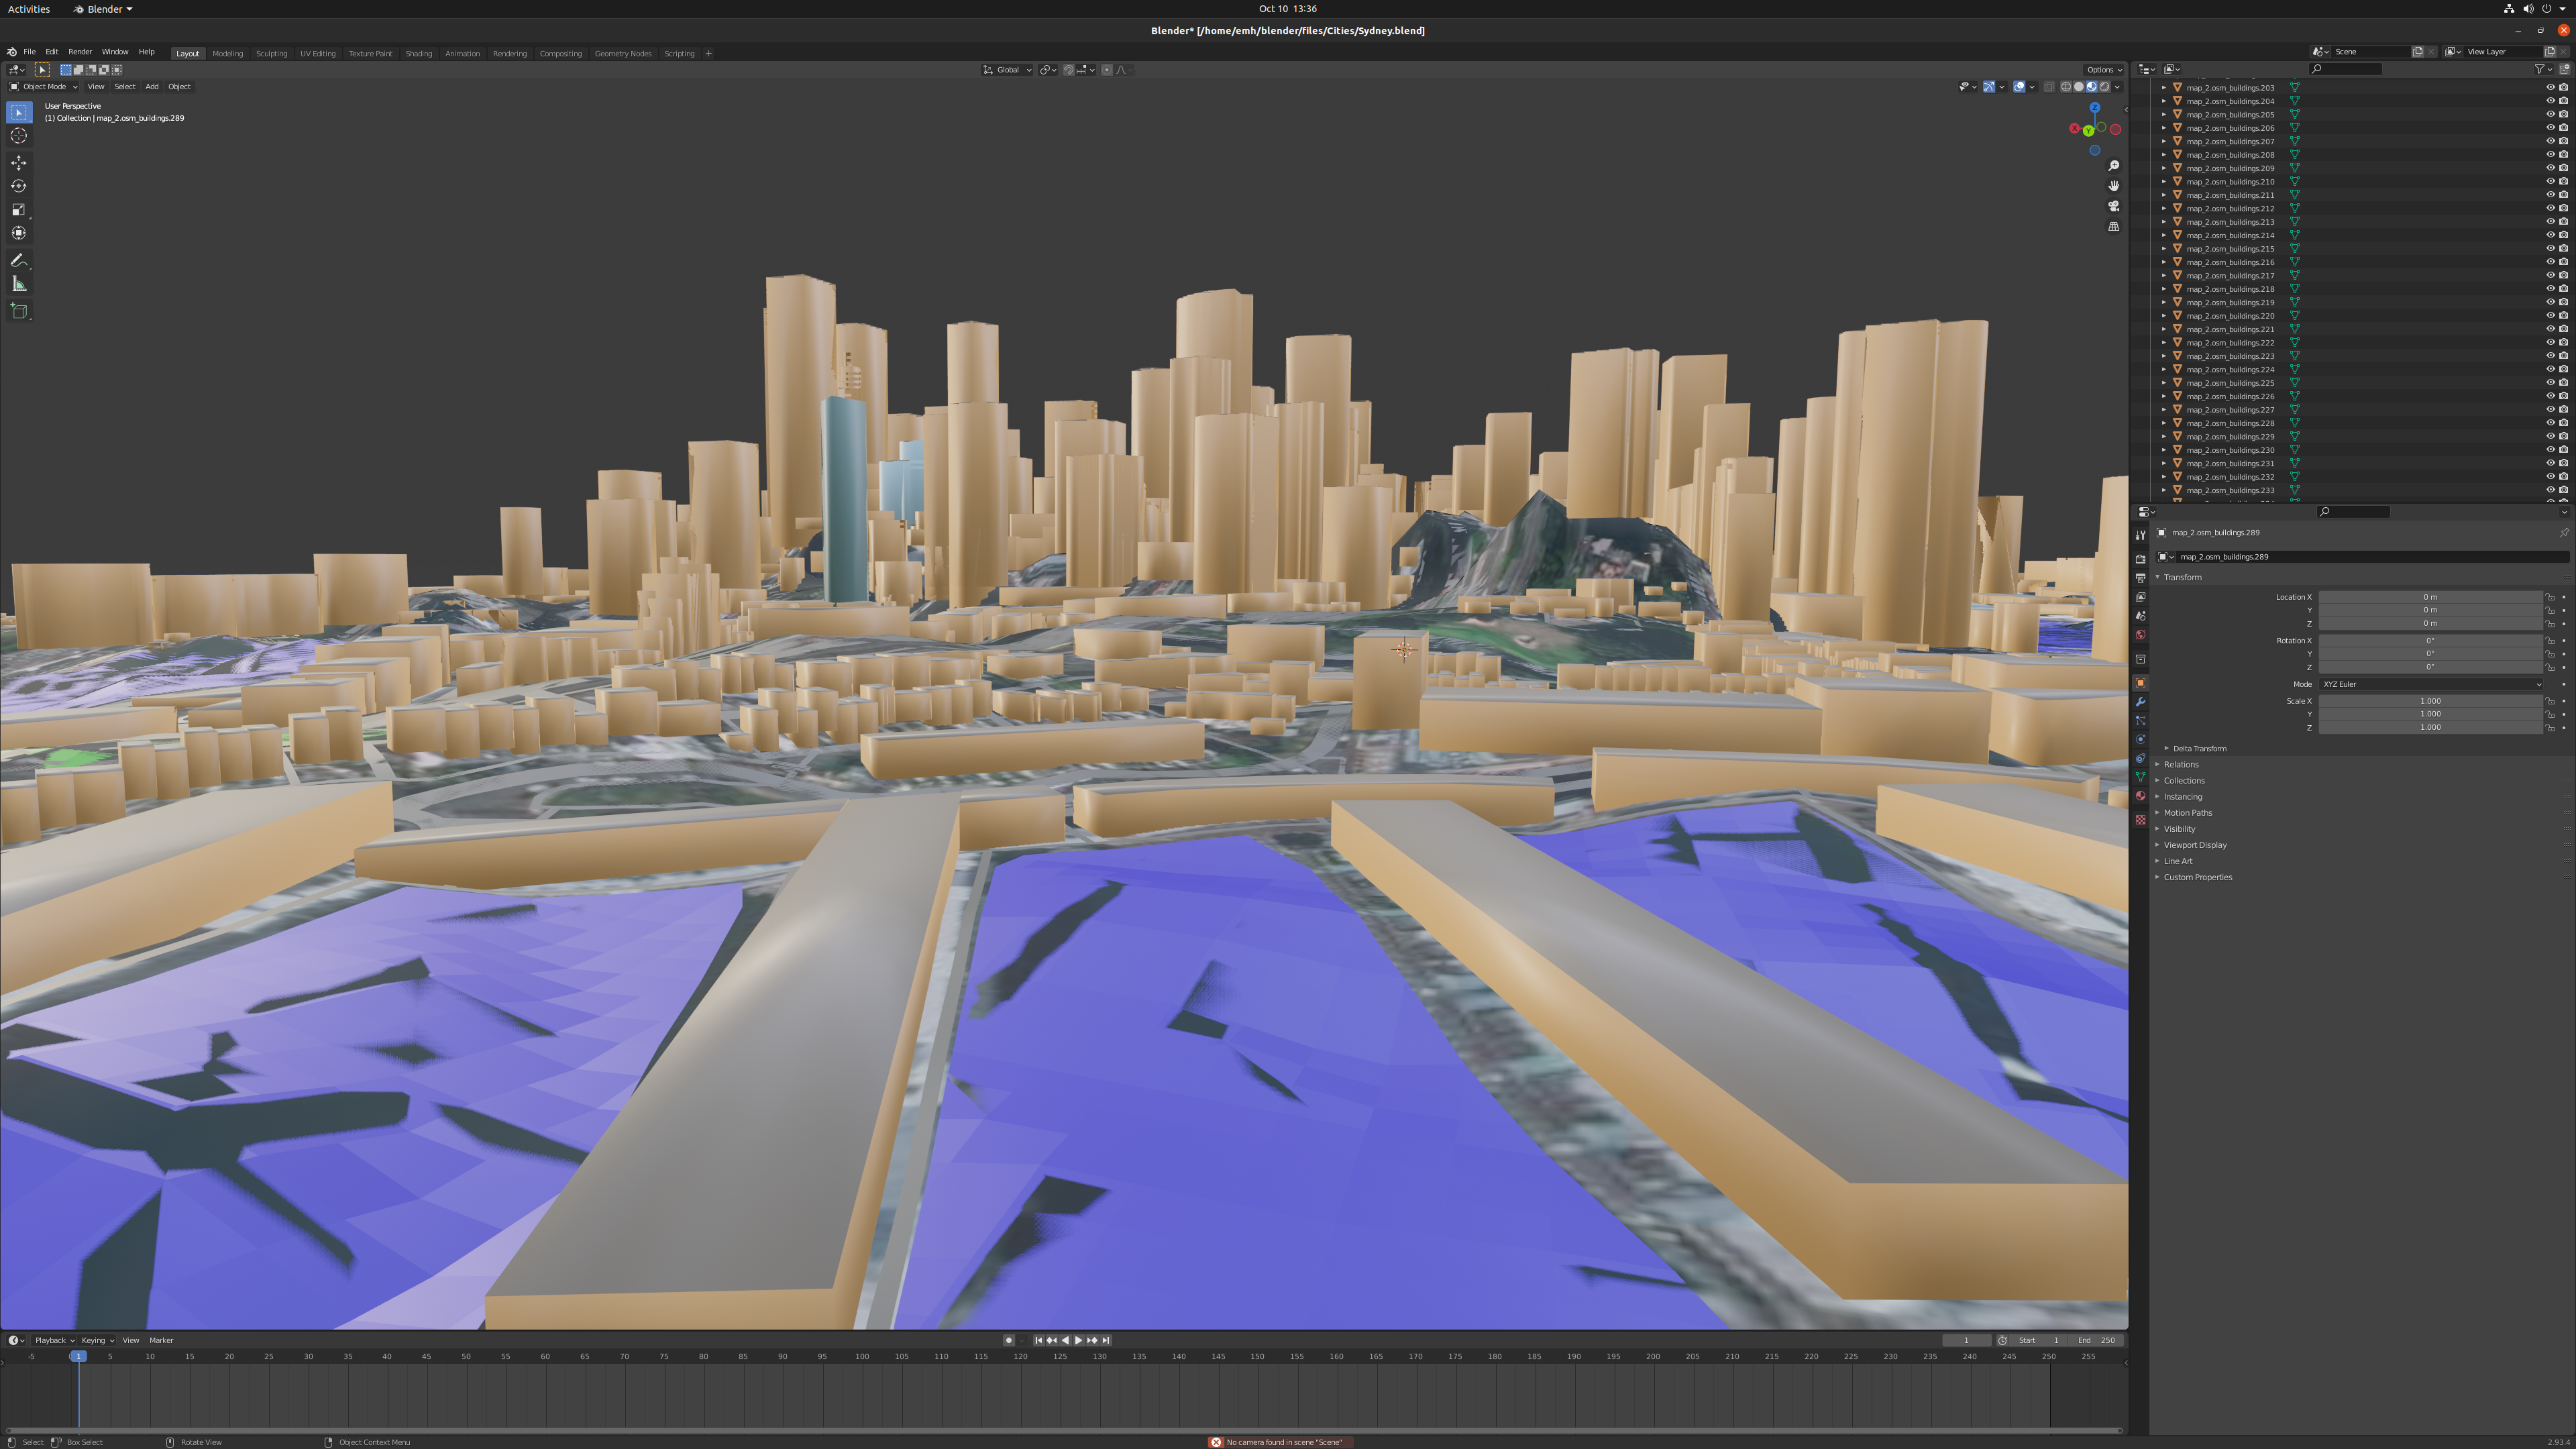Expand the Relations panel
The height and width of the screenshot is (1449, 2576).
(x=2181, y=765)
